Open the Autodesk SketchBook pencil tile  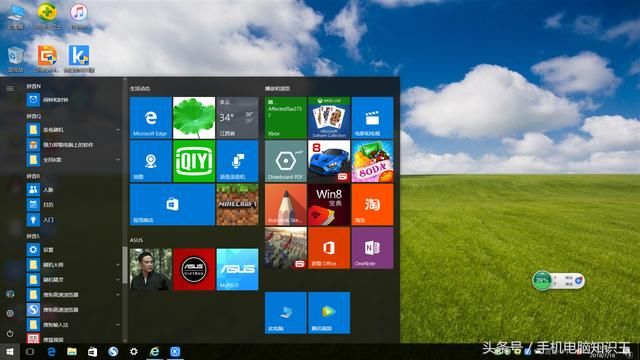pyautogui.click(x=286, y=204)
